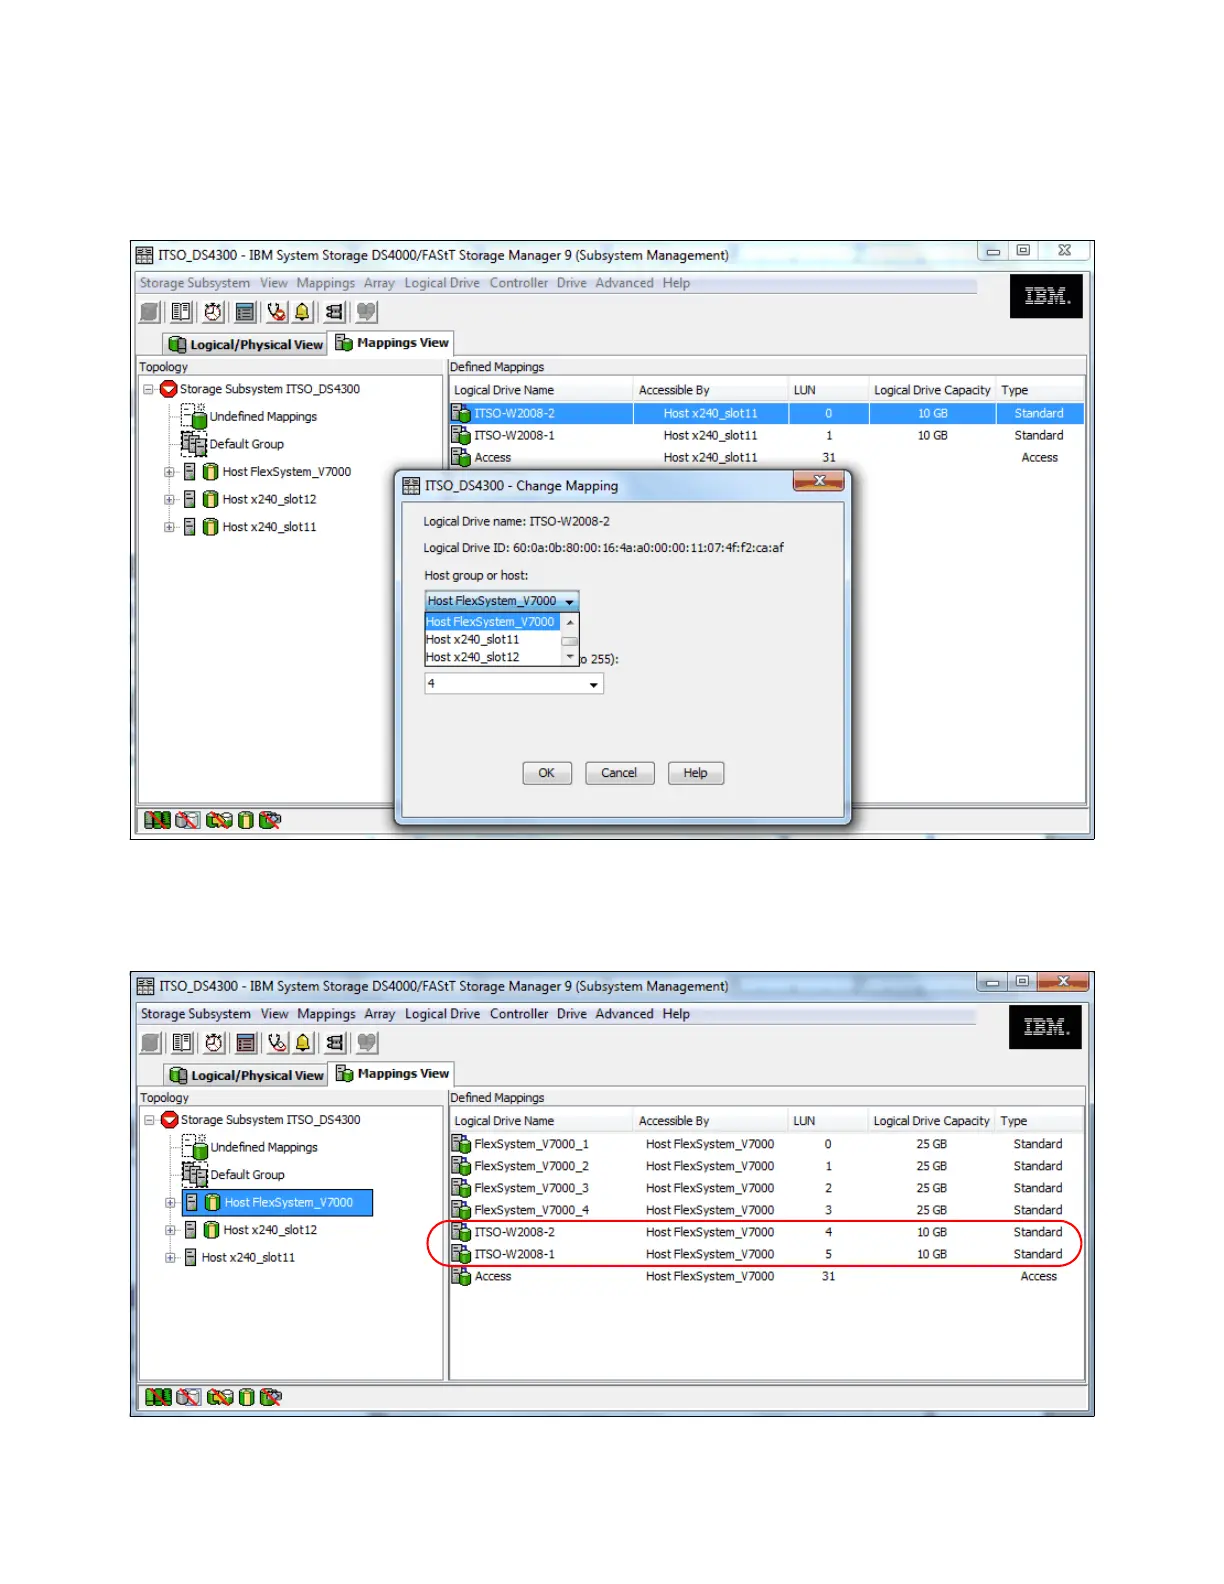
Task: Click the red Storage Subsystem icon in the upper window
Action: click(169, 389)
